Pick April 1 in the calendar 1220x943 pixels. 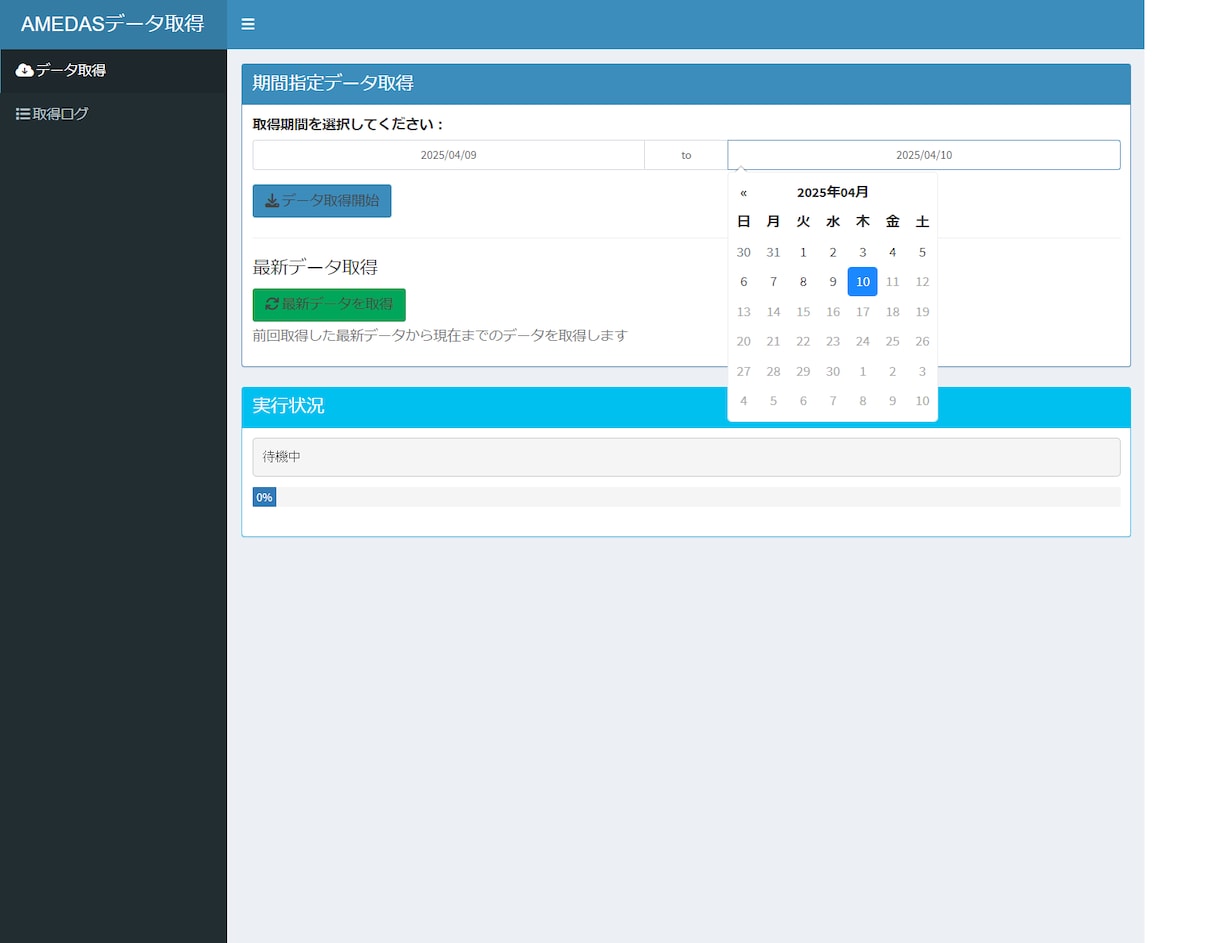[803, 252]
